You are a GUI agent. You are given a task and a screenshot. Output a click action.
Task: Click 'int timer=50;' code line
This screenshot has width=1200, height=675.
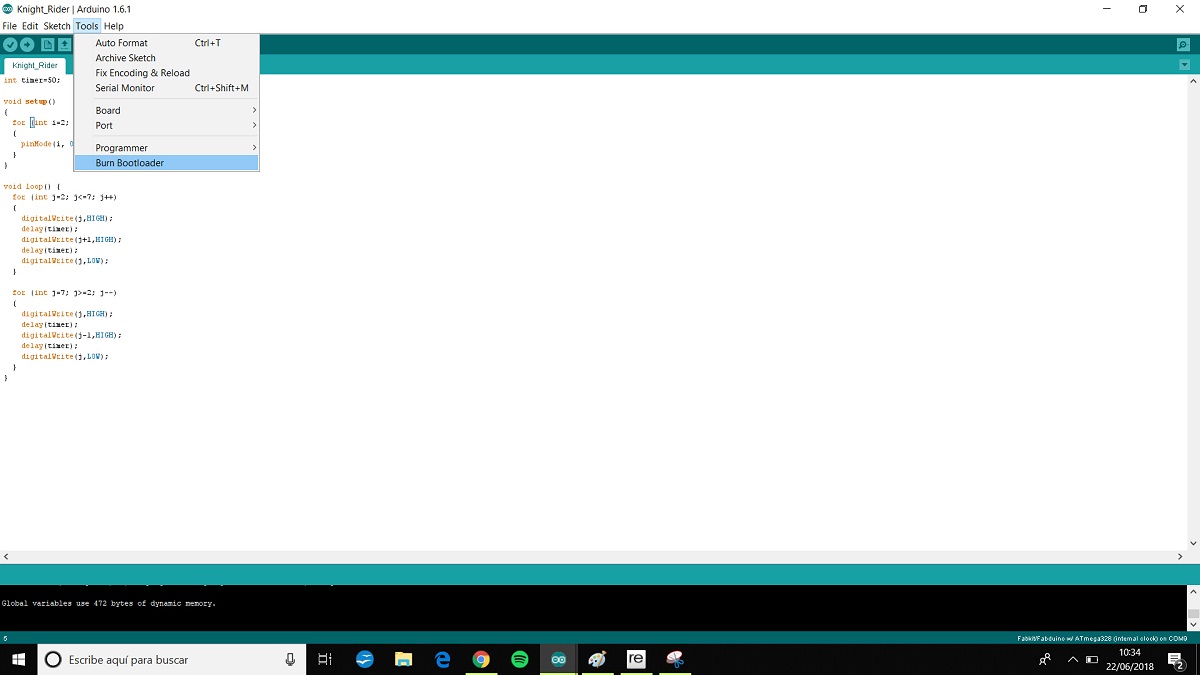pos(32,80)
